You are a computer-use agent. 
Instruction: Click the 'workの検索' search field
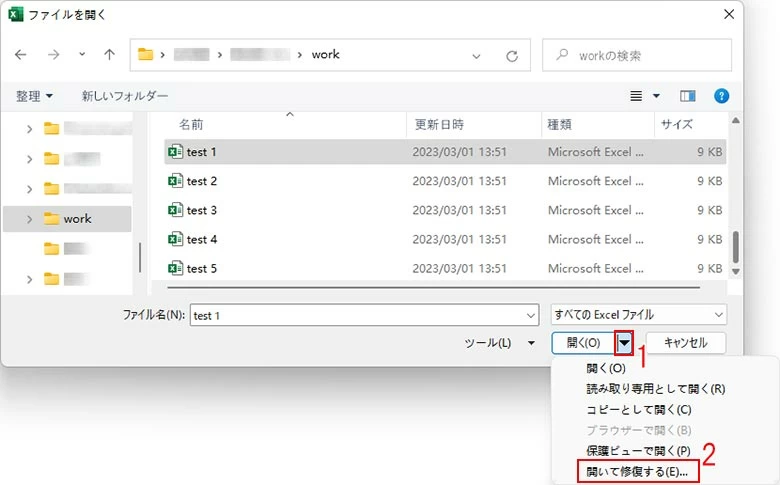point(637,55)
